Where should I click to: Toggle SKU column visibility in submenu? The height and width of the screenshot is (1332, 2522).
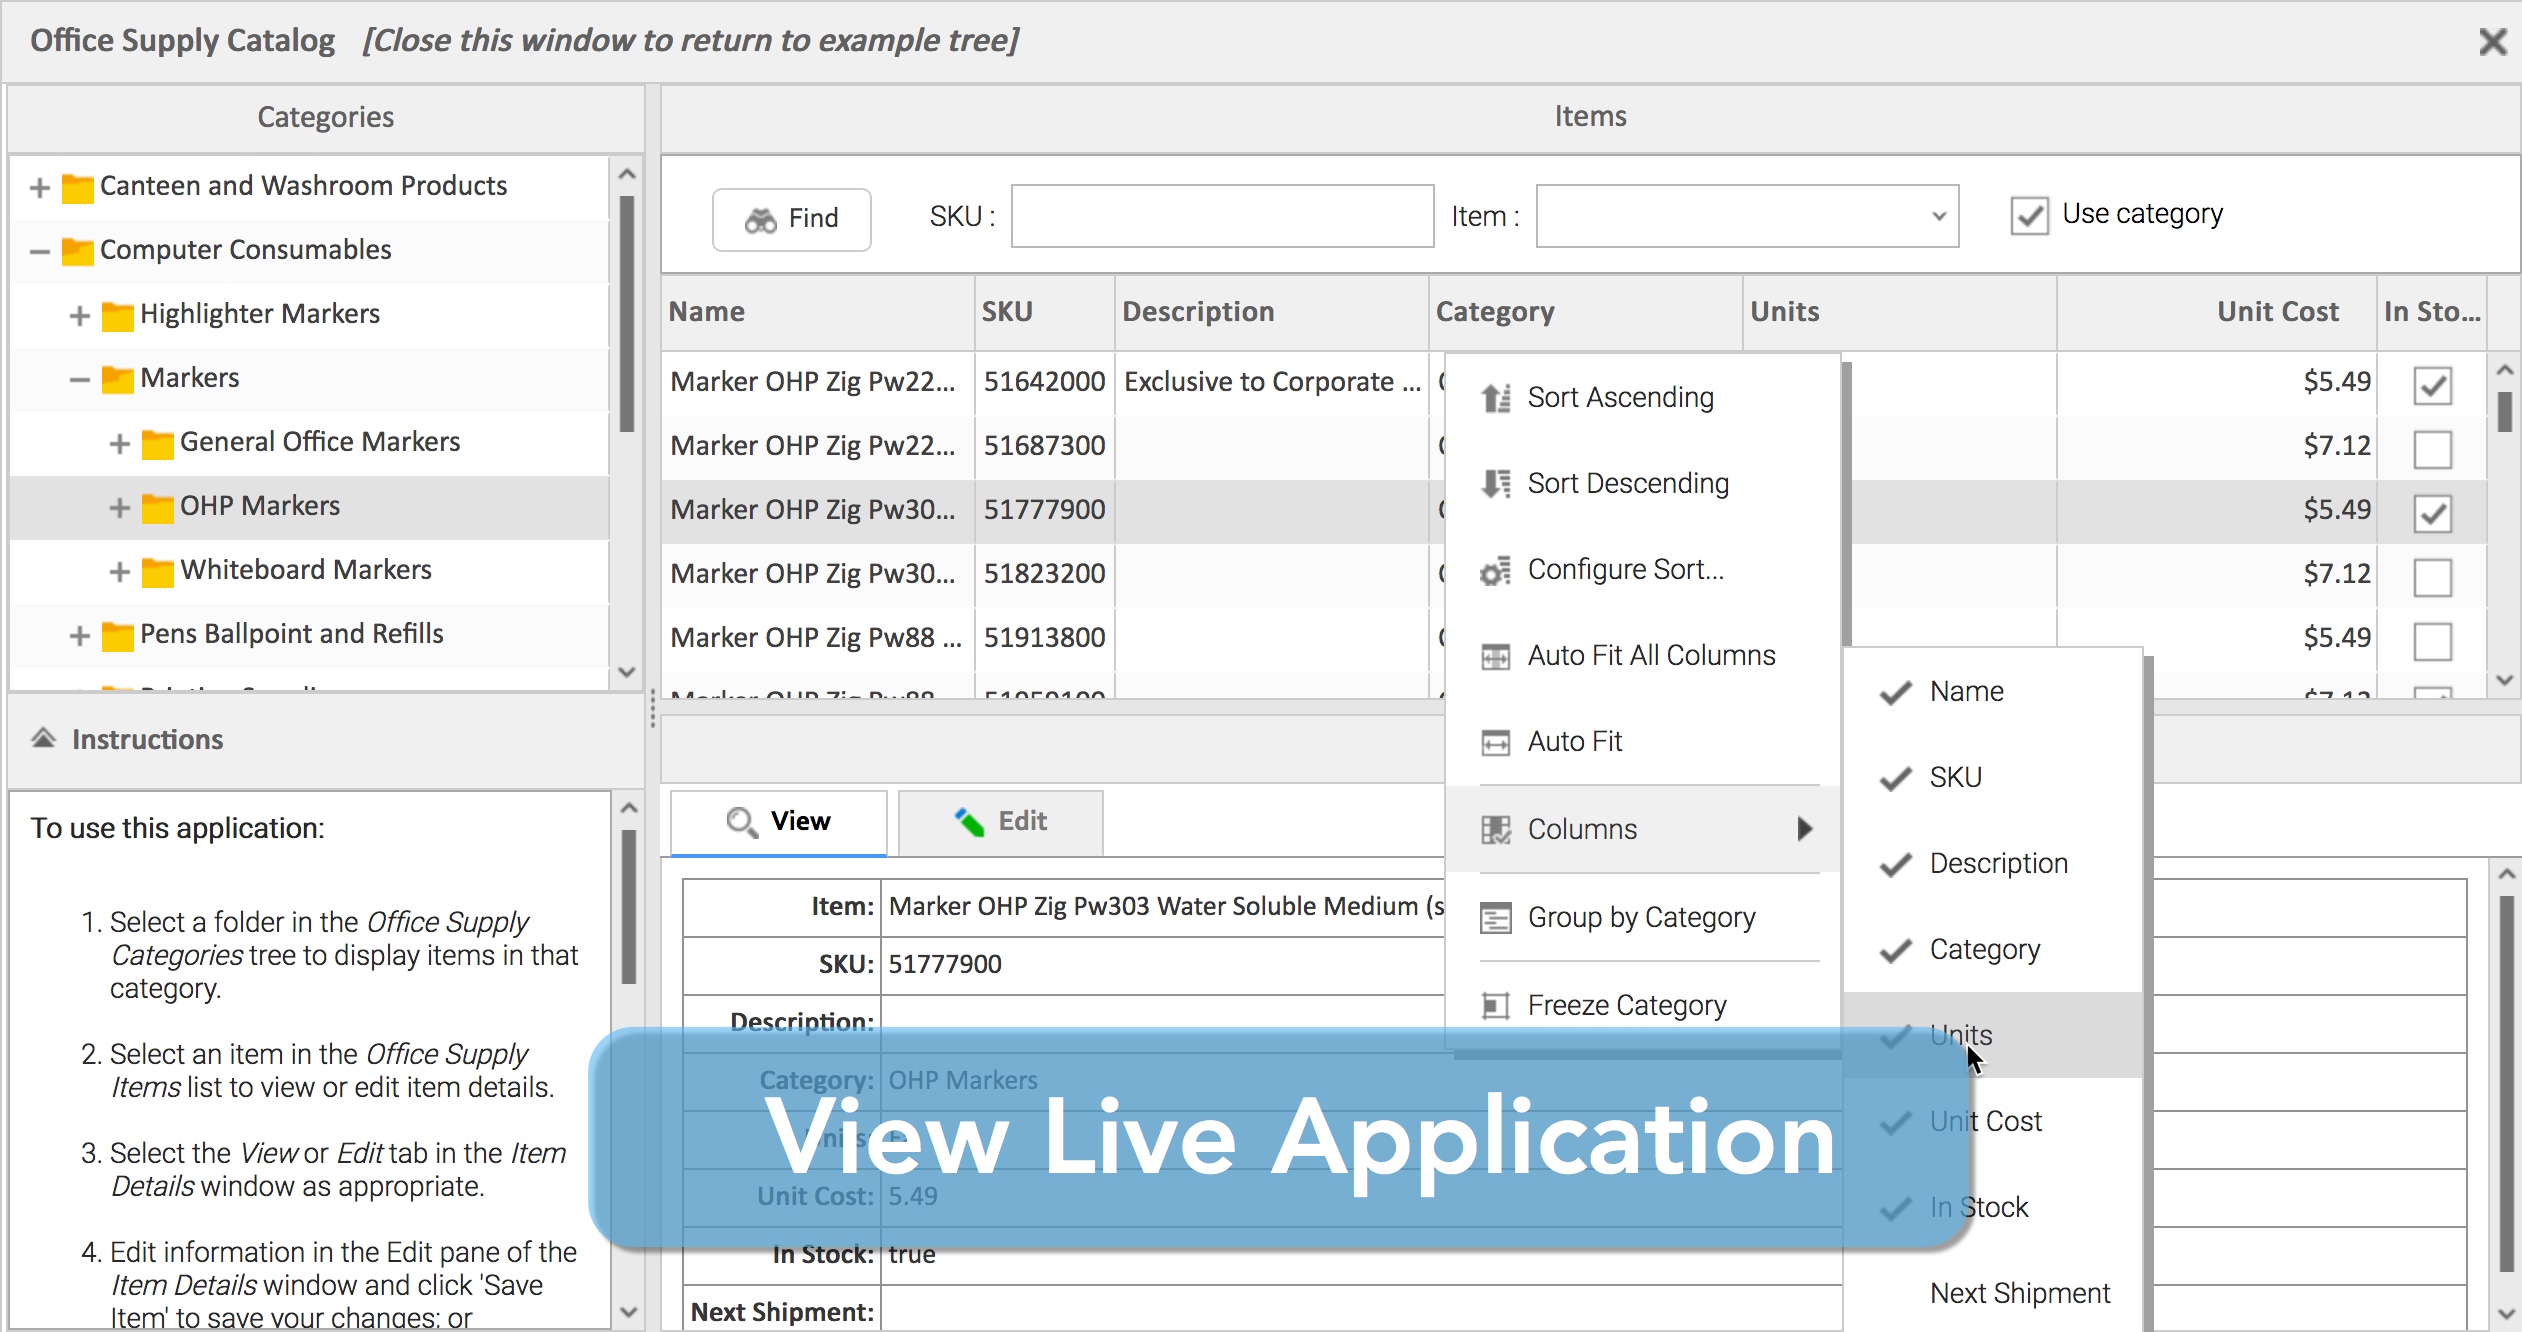coord(1994,778)
